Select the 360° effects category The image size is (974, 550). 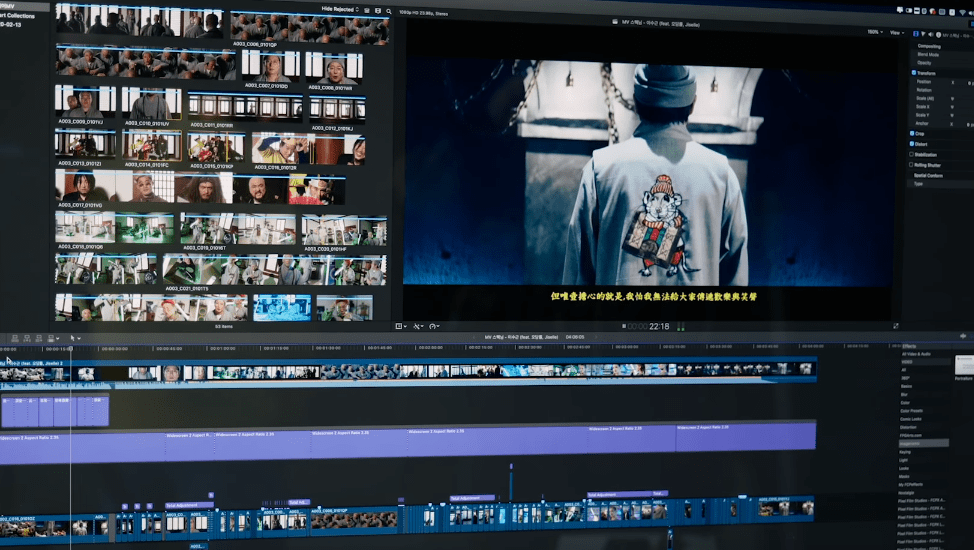[x=905, y=378]
